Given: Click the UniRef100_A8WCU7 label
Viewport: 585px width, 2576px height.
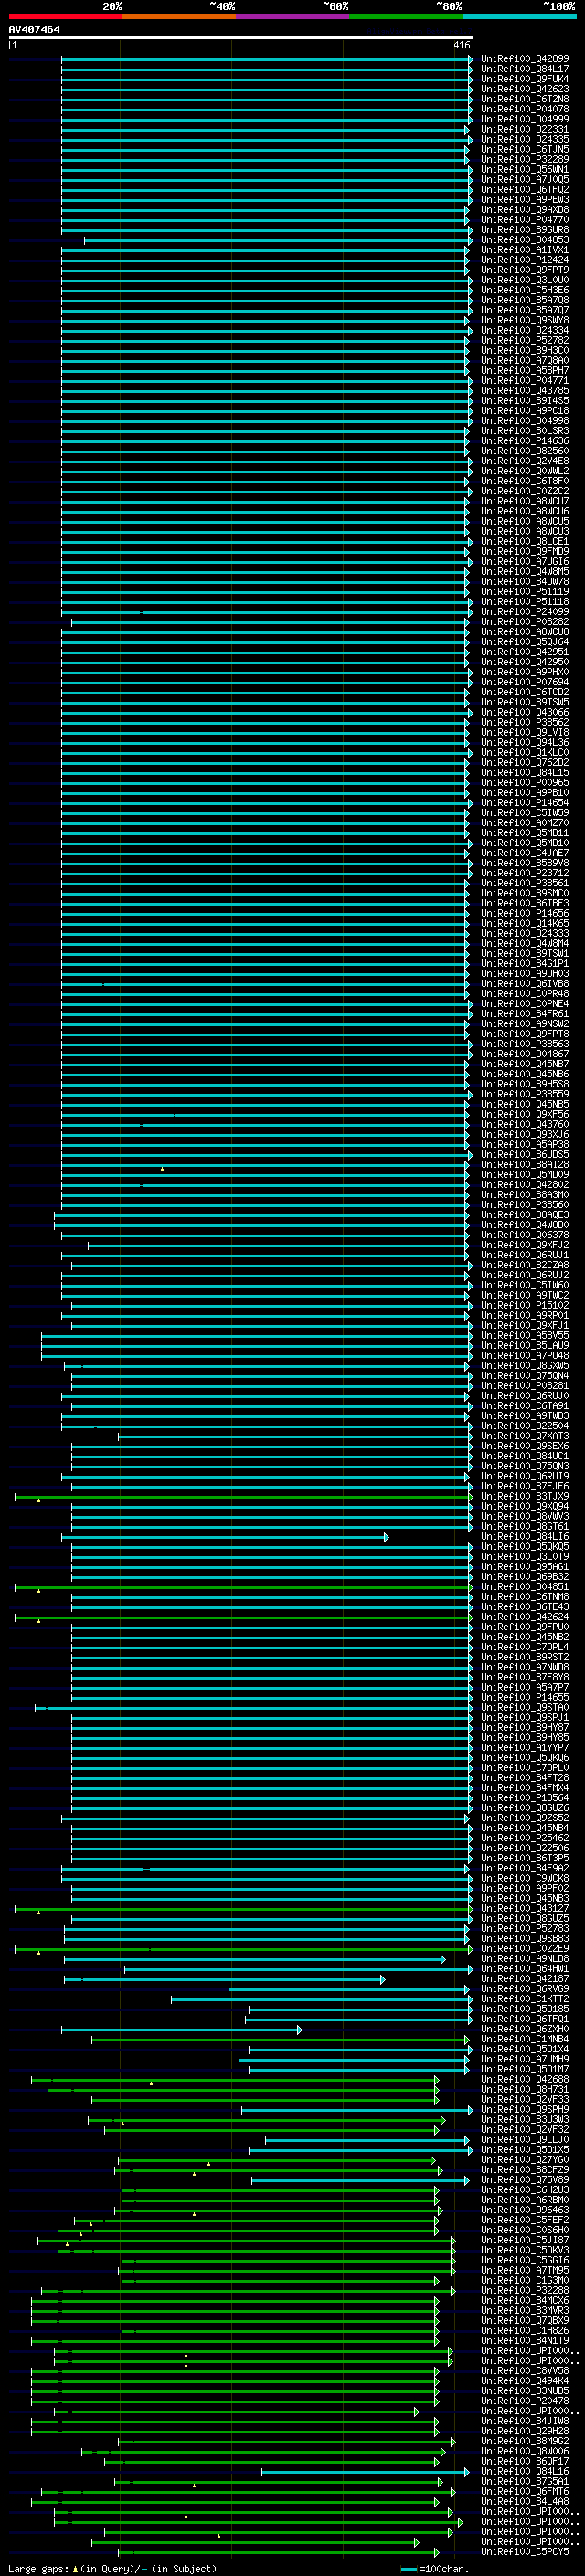Looking at the screenshot, I should pyautogui.click(x=525, y=502).
